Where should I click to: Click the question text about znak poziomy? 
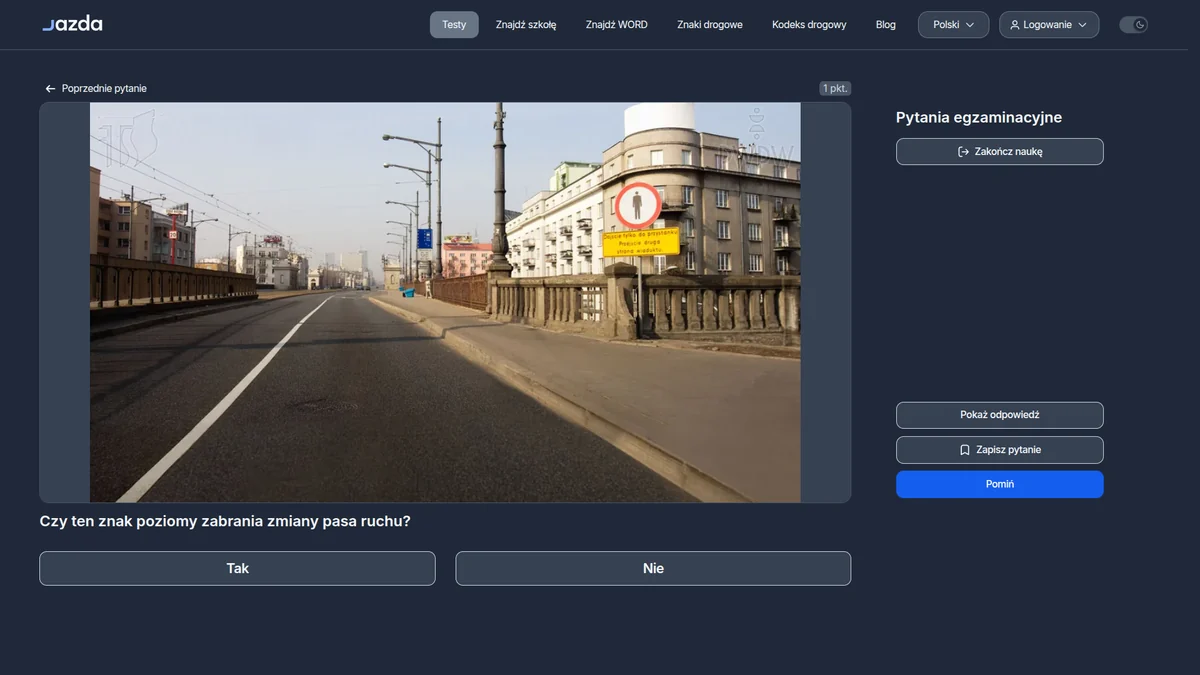[x=225, y=521]
